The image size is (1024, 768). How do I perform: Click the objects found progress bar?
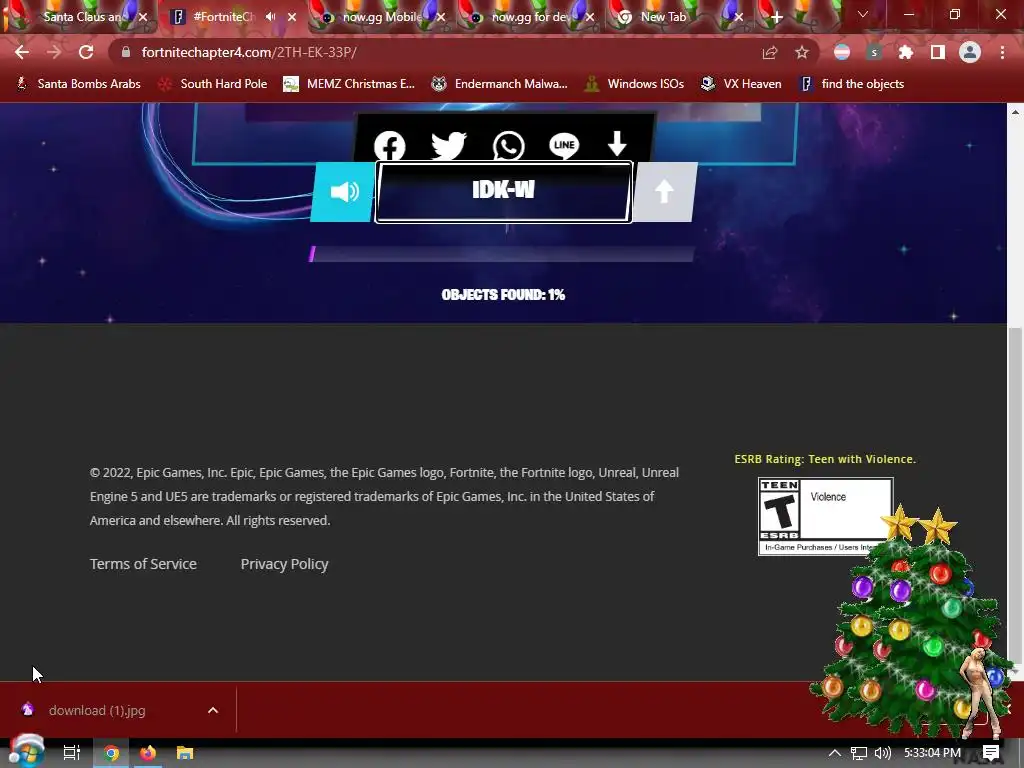(501, 254)
